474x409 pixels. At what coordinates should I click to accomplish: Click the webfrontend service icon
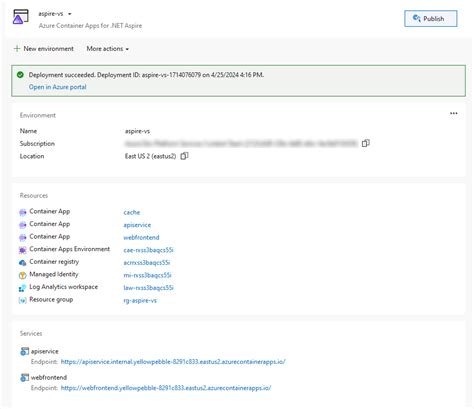25,377
